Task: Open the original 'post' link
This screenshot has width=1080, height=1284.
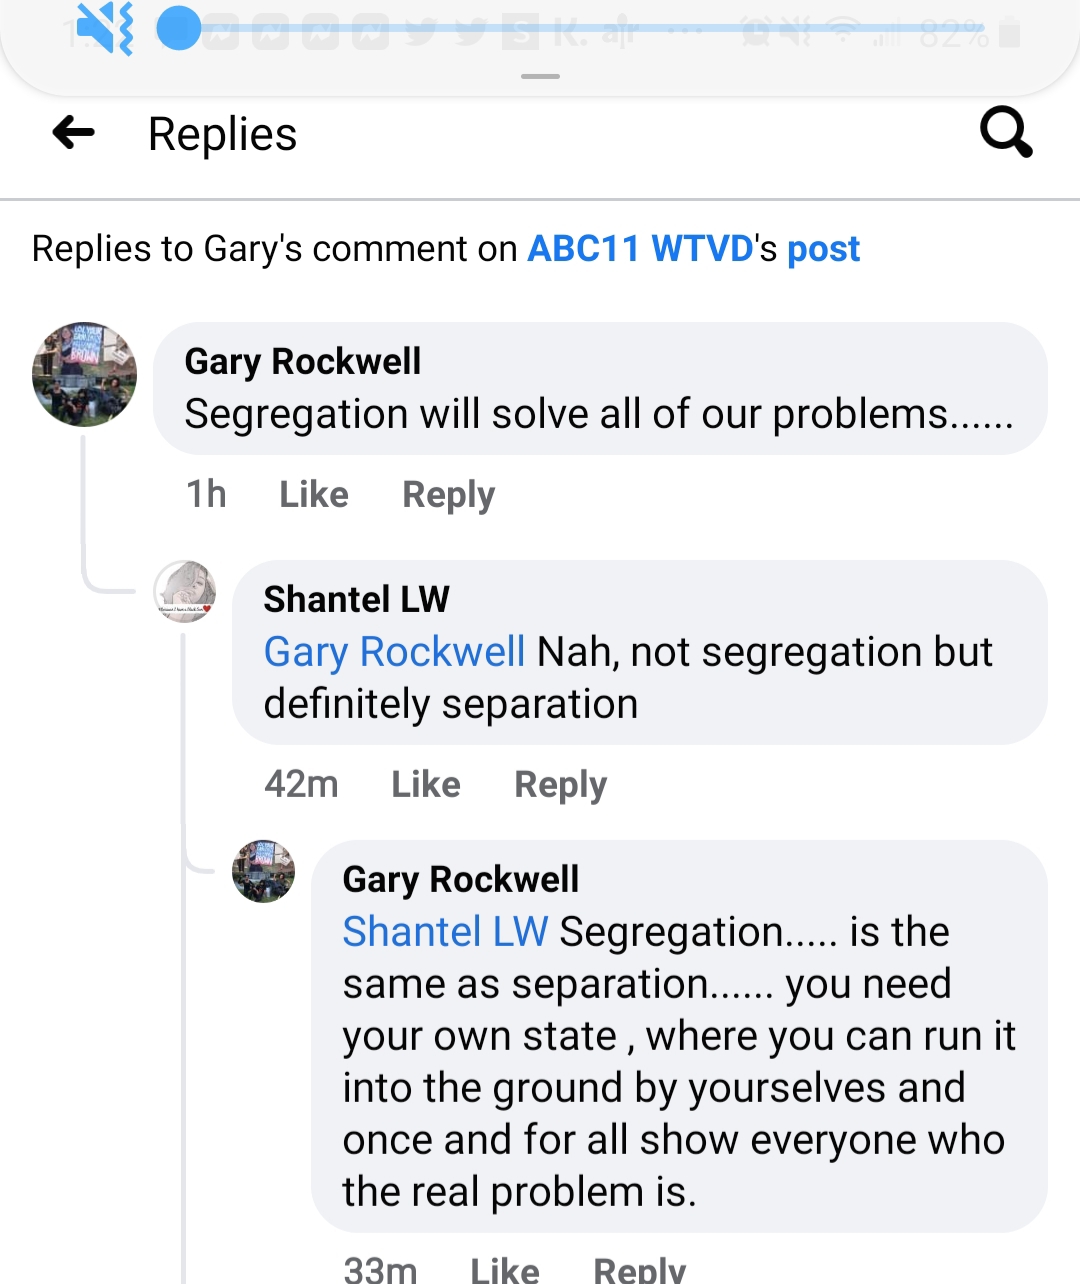Action: [x=823, y=249]
